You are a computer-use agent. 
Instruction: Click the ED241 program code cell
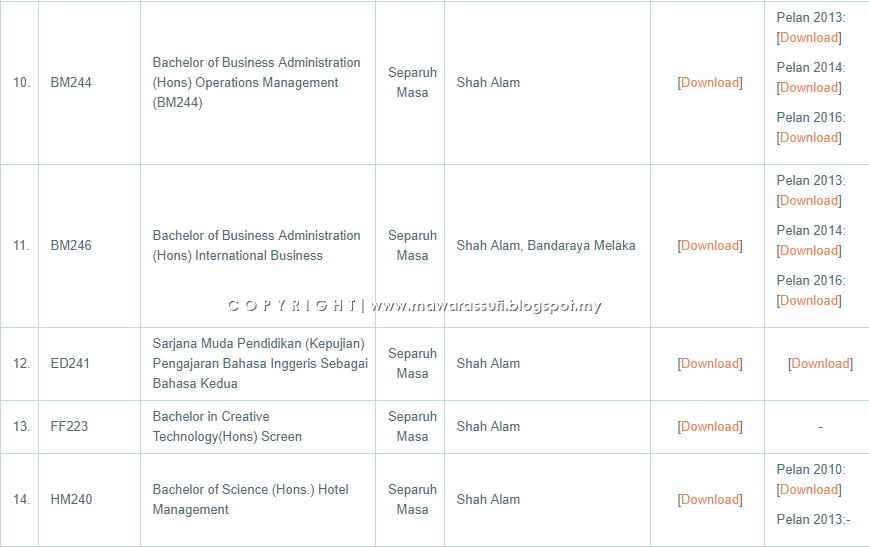[x=70, y=364]
